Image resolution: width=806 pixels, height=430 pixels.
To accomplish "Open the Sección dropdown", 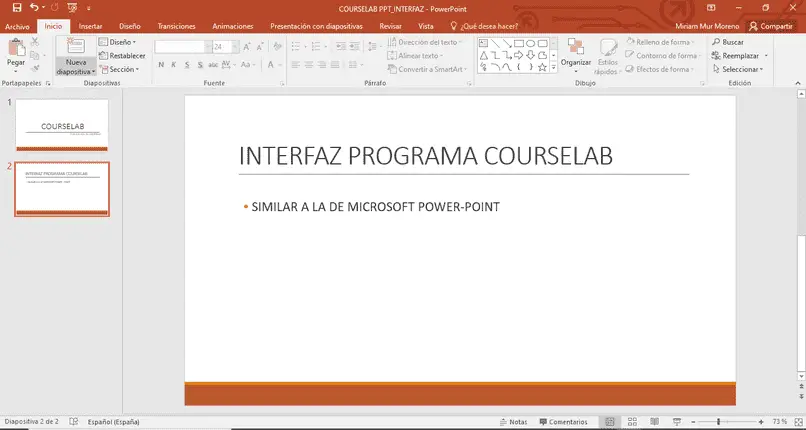I will [119, 69].
